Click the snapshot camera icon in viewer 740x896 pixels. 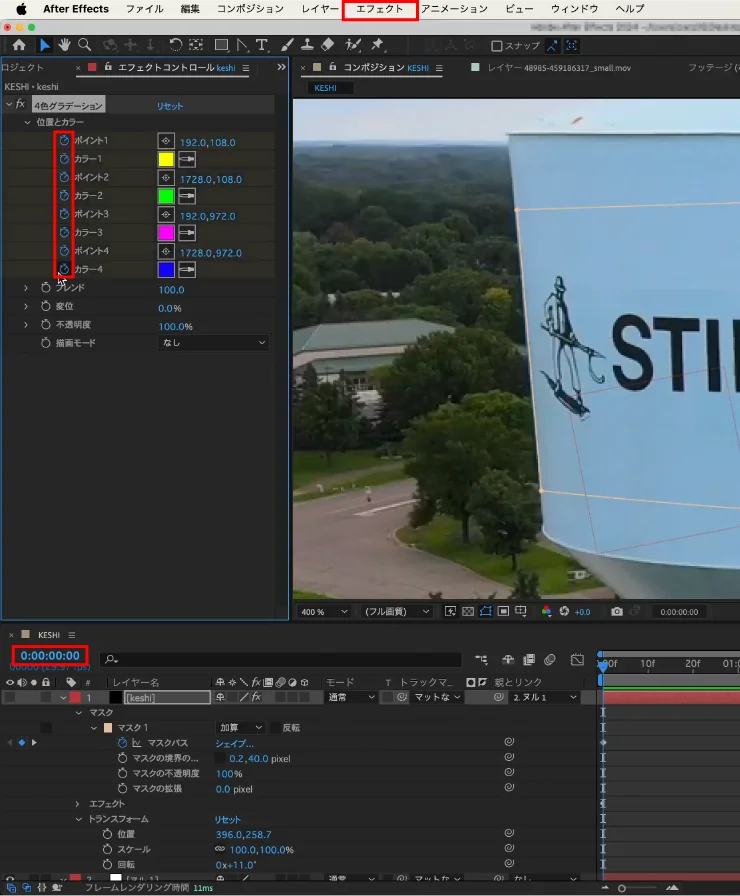click(x=617, y=611)
